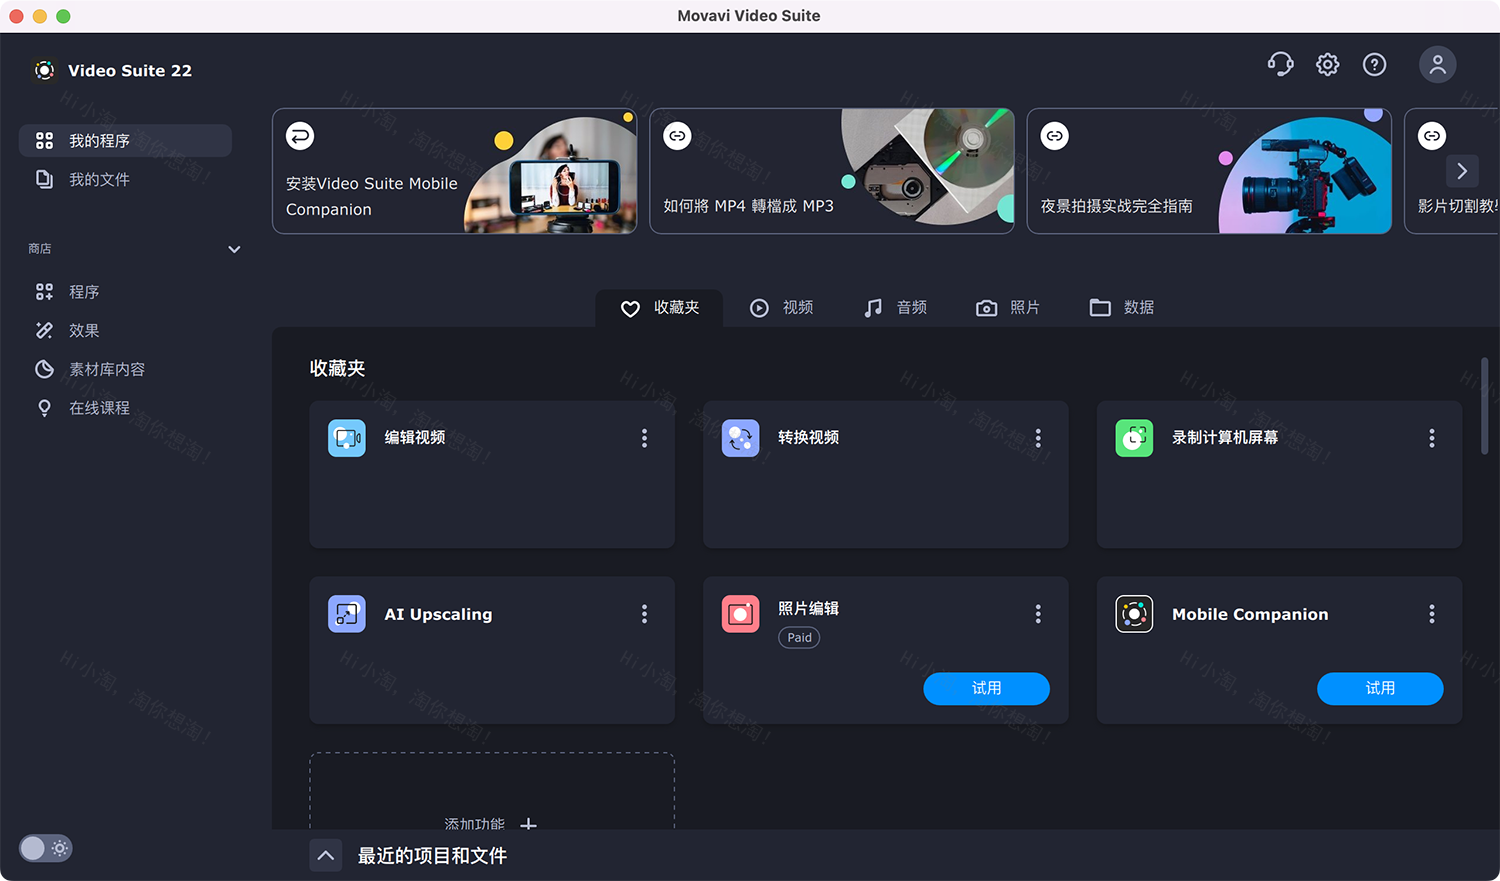
Task: Open settings gear icon
Action: tap(1327, 65)
